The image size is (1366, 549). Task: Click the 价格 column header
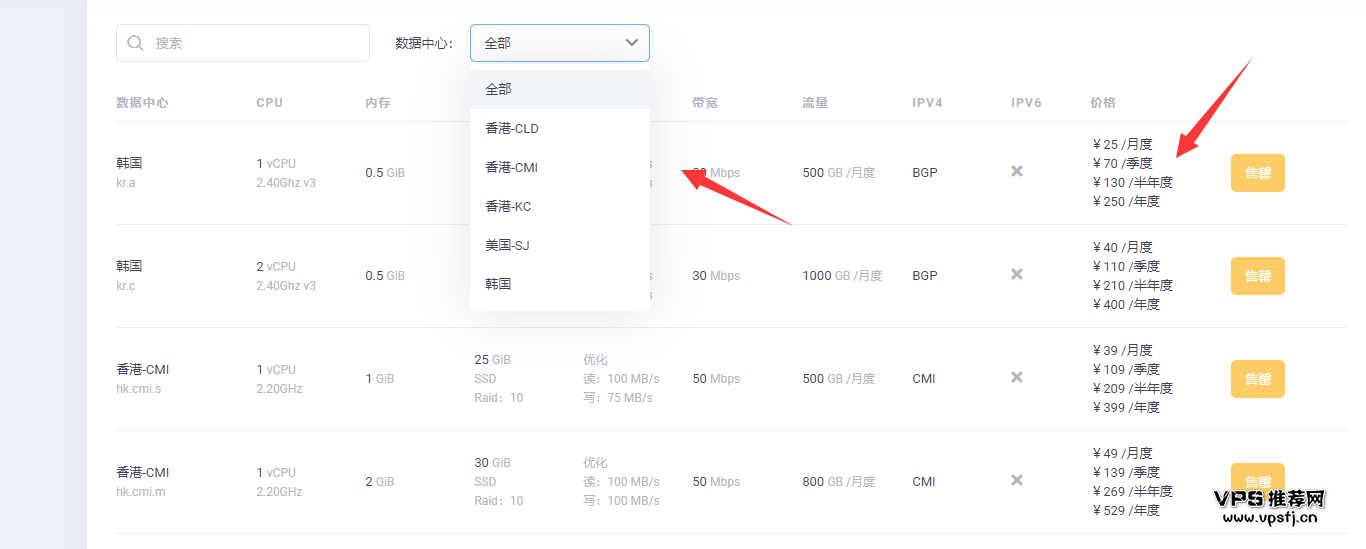1103,103
